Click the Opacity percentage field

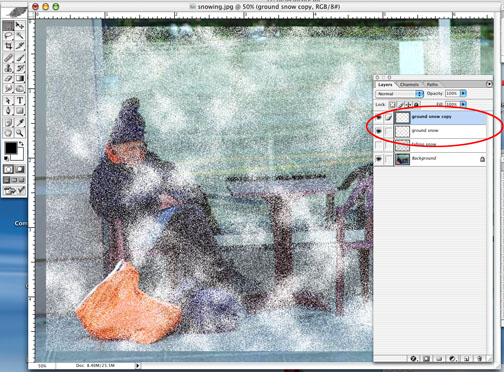(452, 94)
